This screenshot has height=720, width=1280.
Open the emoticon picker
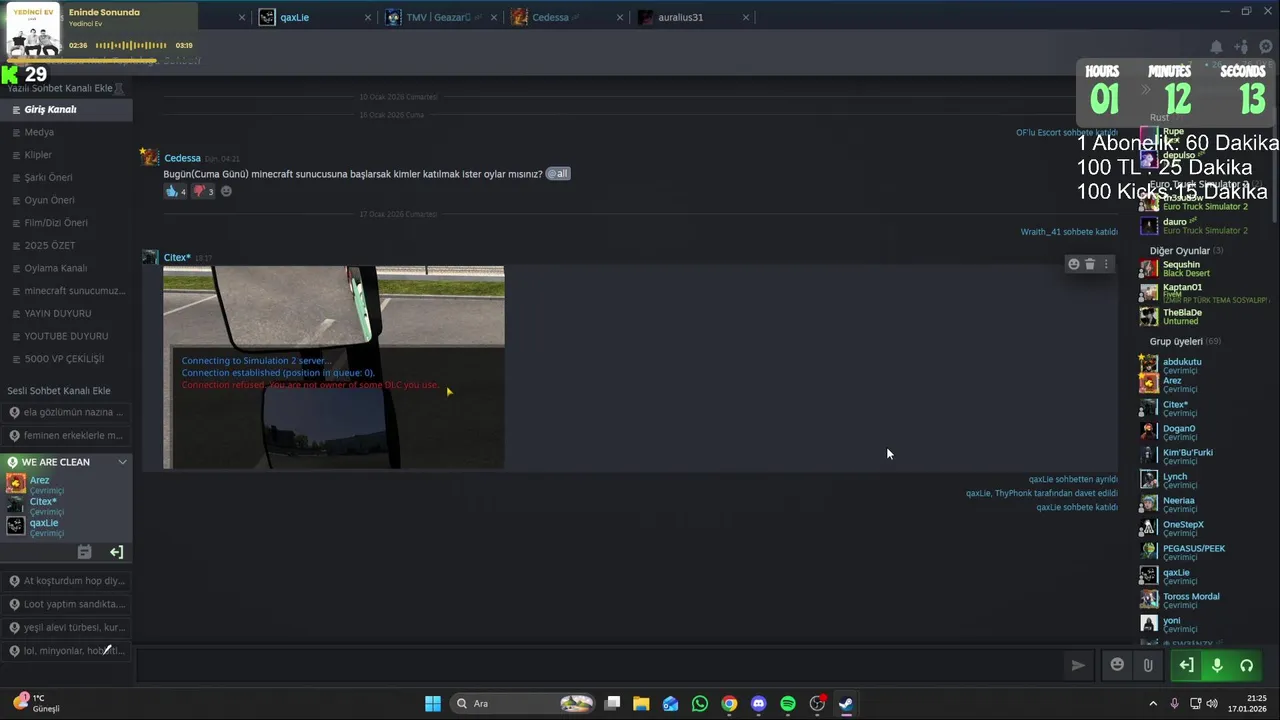pyautogui.click(x=1117, y=665)
